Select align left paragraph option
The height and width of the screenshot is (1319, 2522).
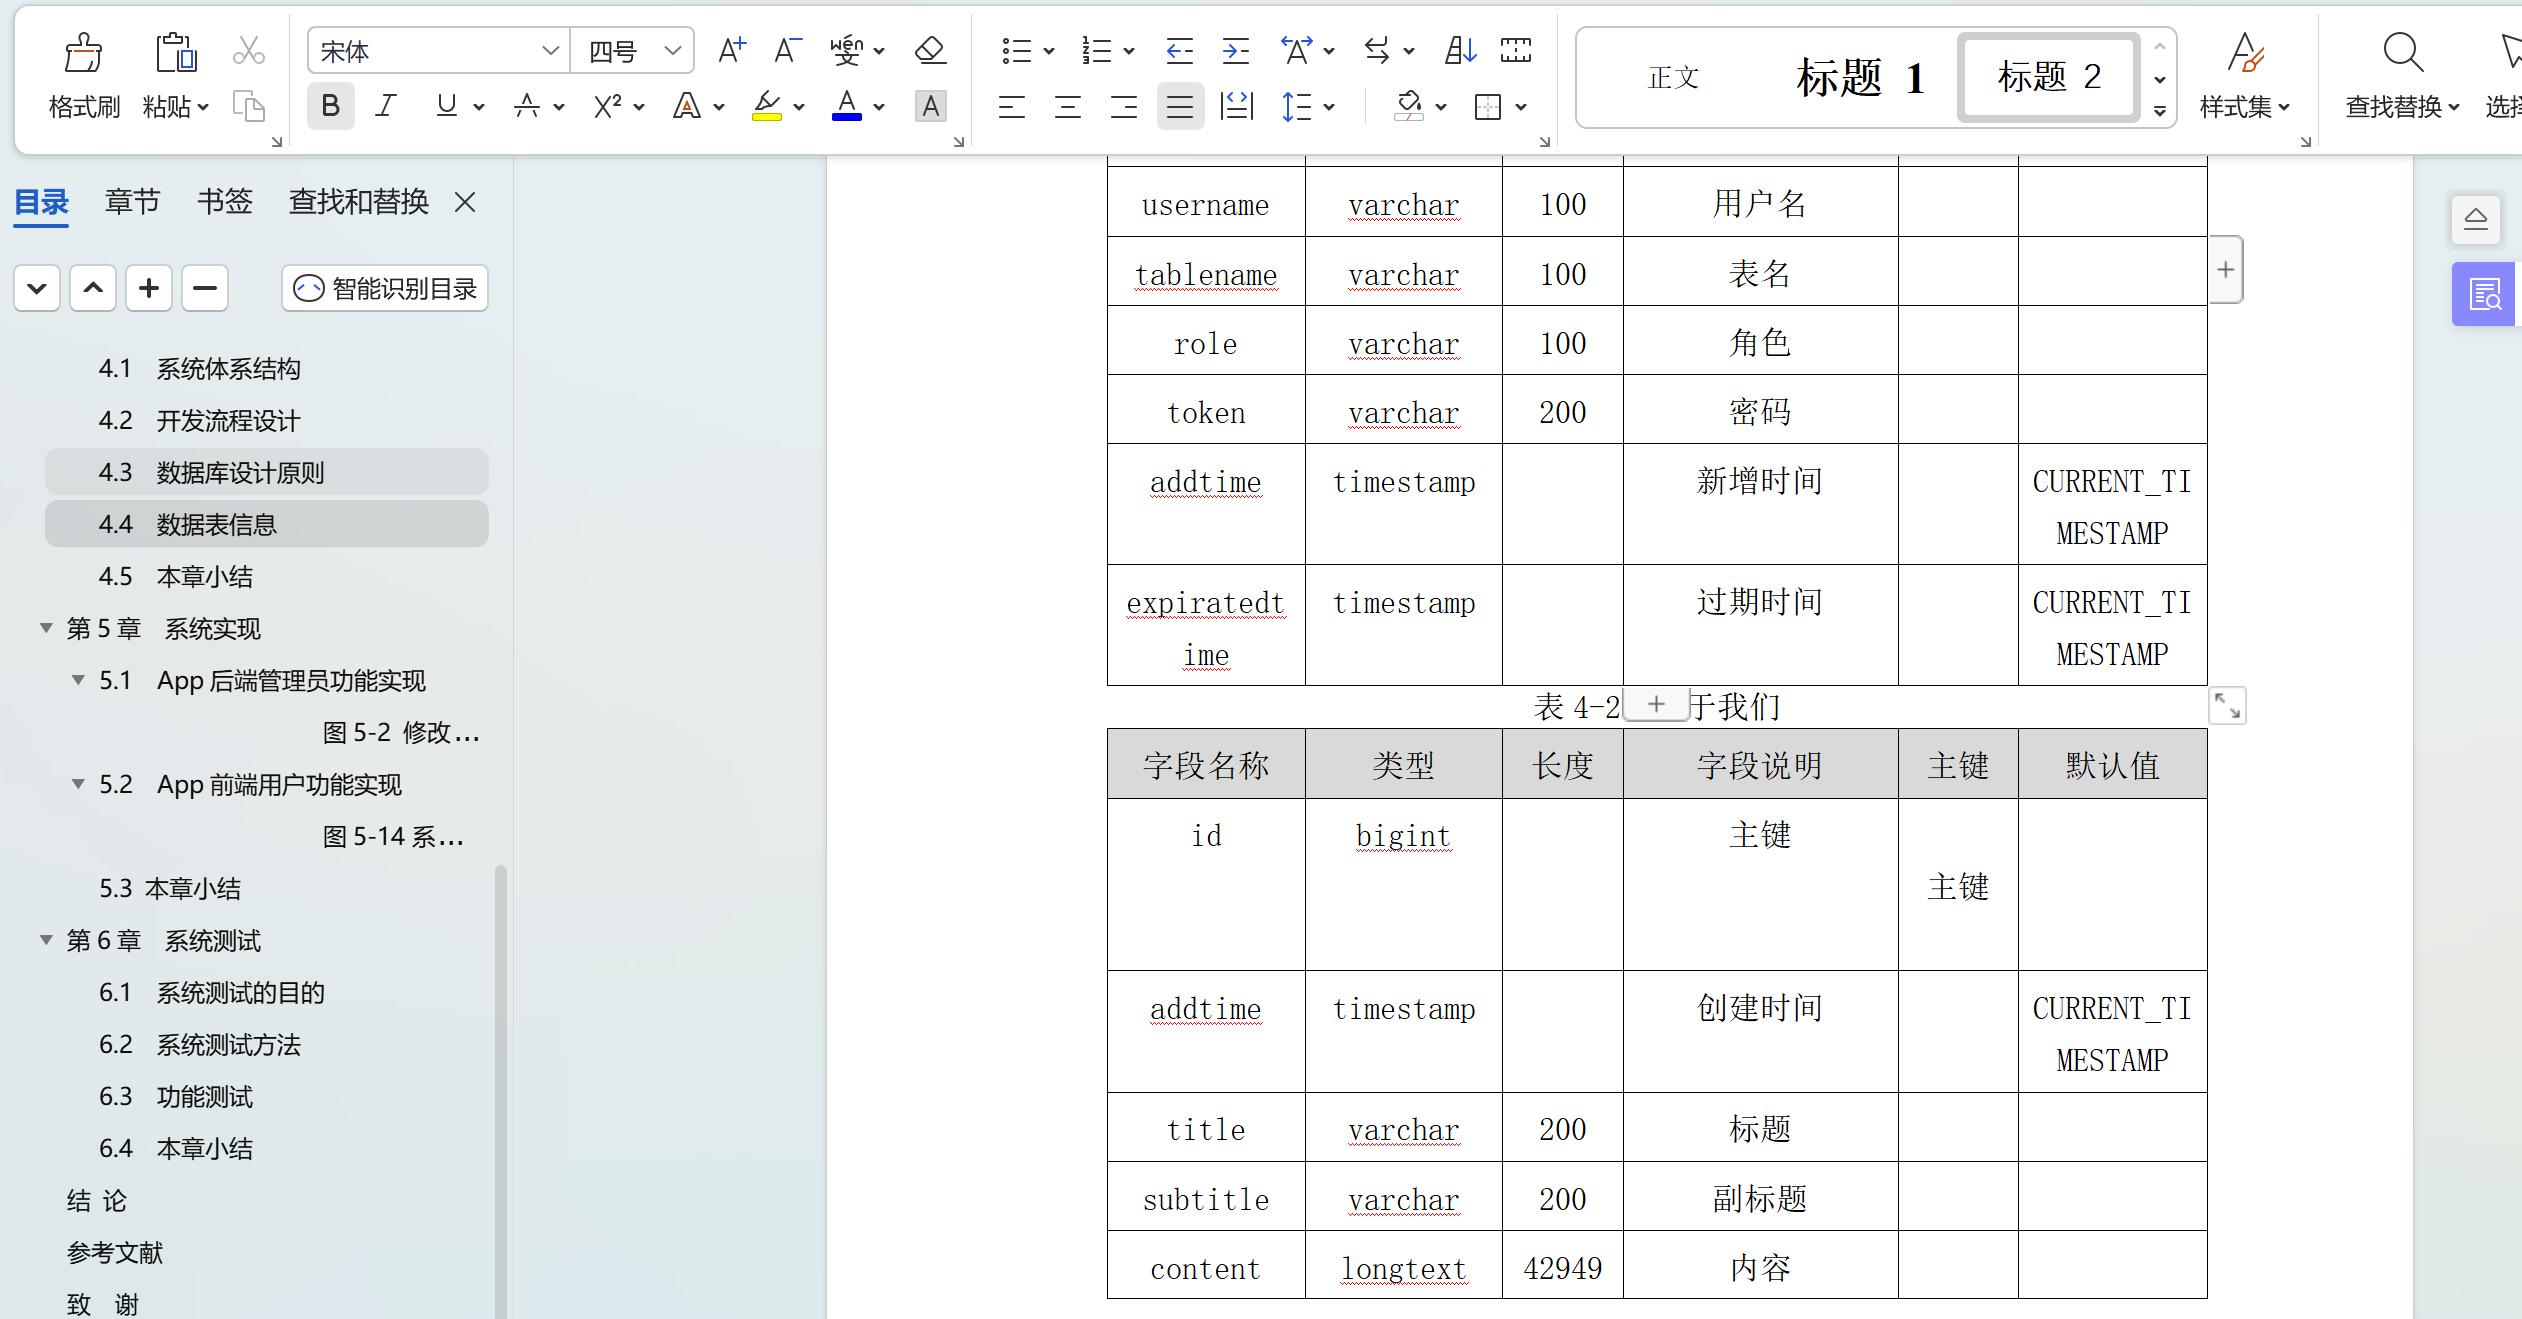coord(1012,106)
